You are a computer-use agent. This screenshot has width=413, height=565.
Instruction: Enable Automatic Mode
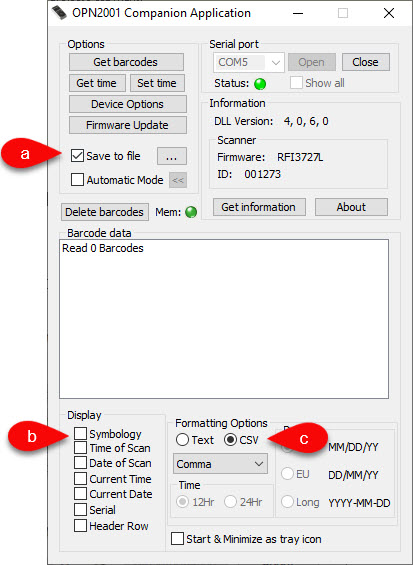[x=77, y=179]
